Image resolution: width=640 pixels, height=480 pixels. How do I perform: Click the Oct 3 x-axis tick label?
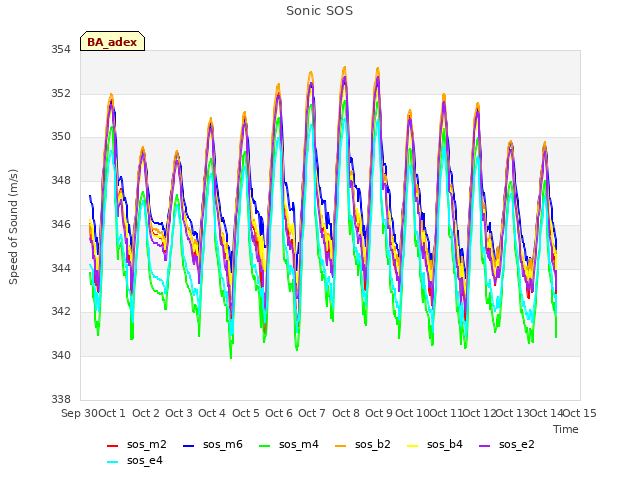(179, 413)
